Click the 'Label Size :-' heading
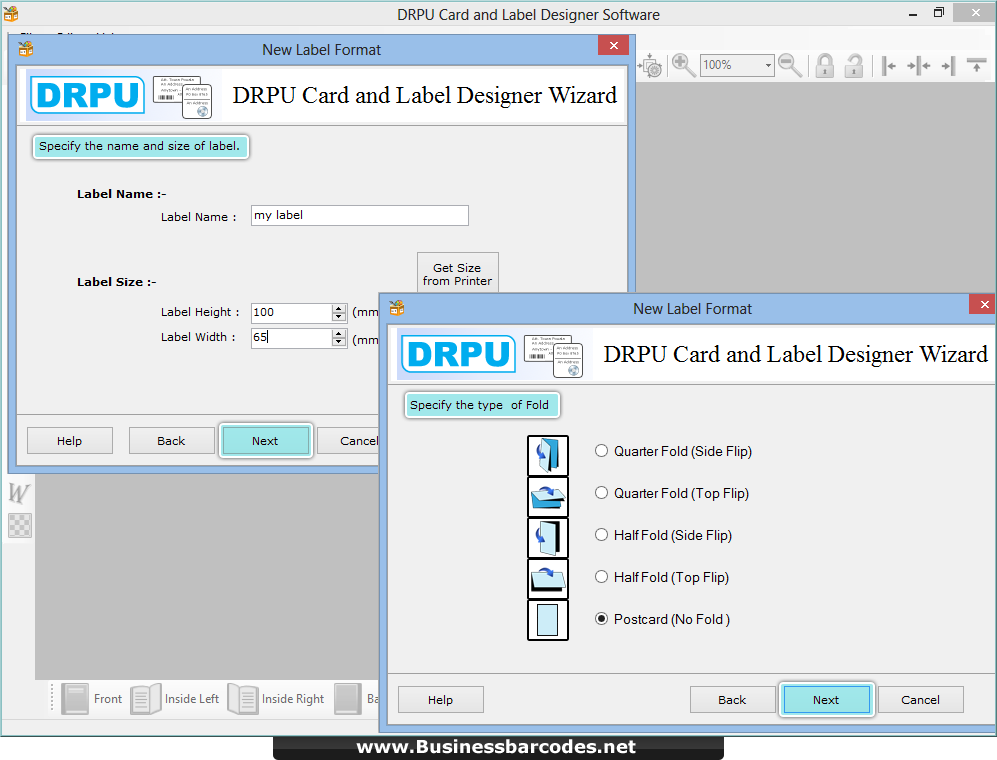997x760 pixels. (x=116, y=282)
